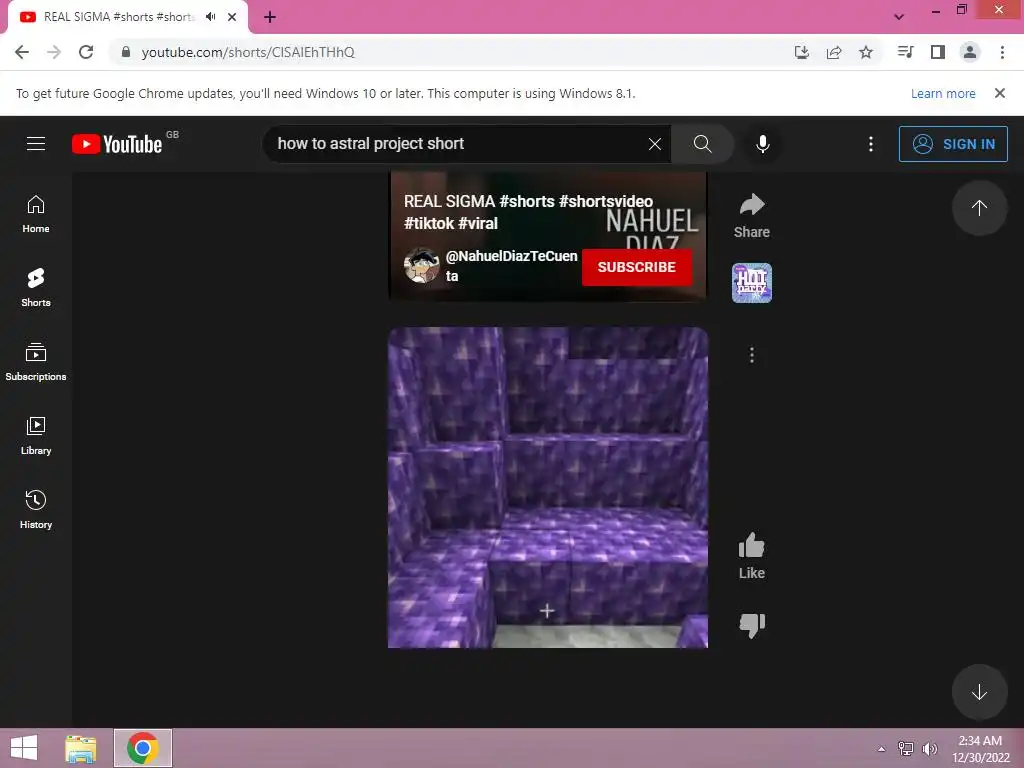Mute the tab audio speaker icon
The width and height of the screenshot is (1024, 768).
click(210, 17)
